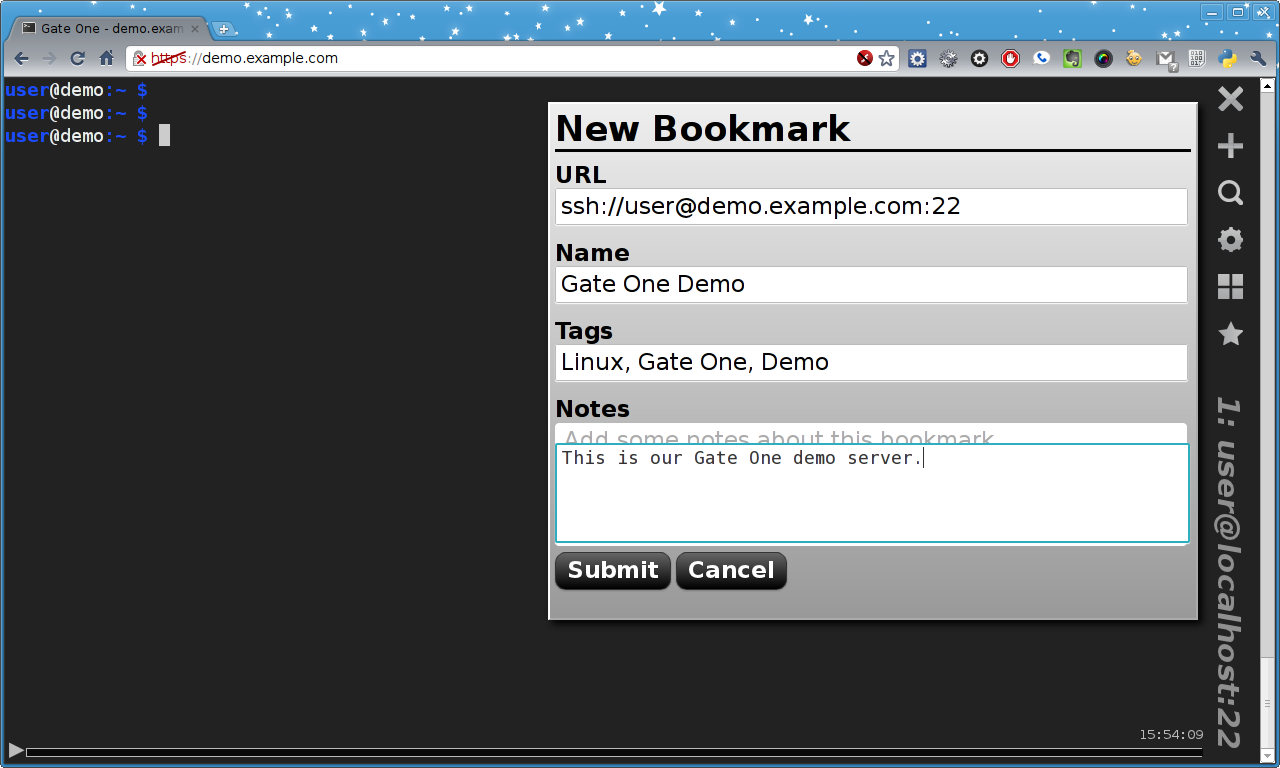The width and height of the screenshot is (1280, 768).
Task: Bookmark this page with the star icon
Action: tap(886, 58)
